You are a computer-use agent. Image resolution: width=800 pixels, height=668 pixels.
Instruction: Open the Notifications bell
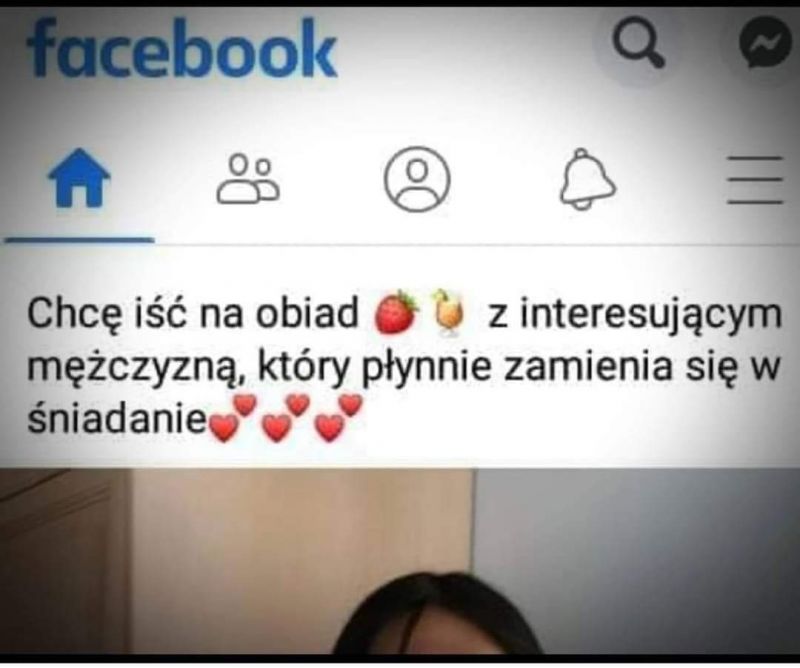click(x=588, y=179)
